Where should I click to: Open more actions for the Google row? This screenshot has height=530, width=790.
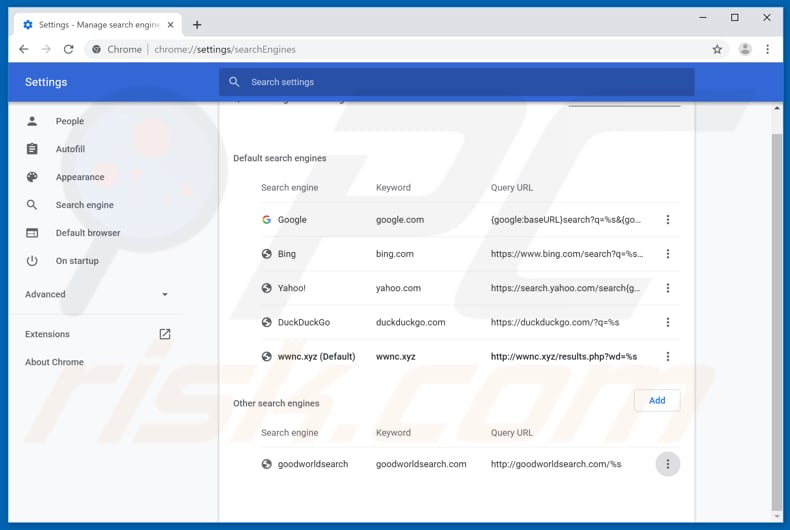[668, 220]
